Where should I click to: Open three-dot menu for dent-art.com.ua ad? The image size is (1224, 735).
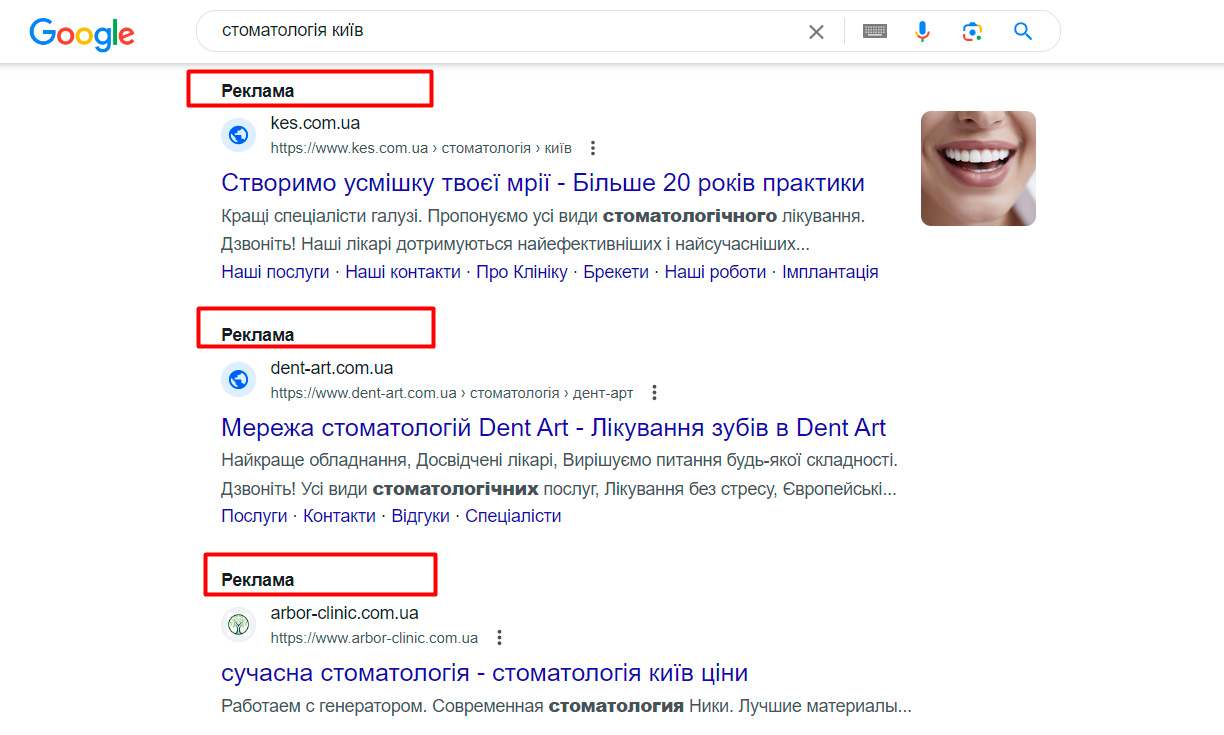(x=654, y=393)
